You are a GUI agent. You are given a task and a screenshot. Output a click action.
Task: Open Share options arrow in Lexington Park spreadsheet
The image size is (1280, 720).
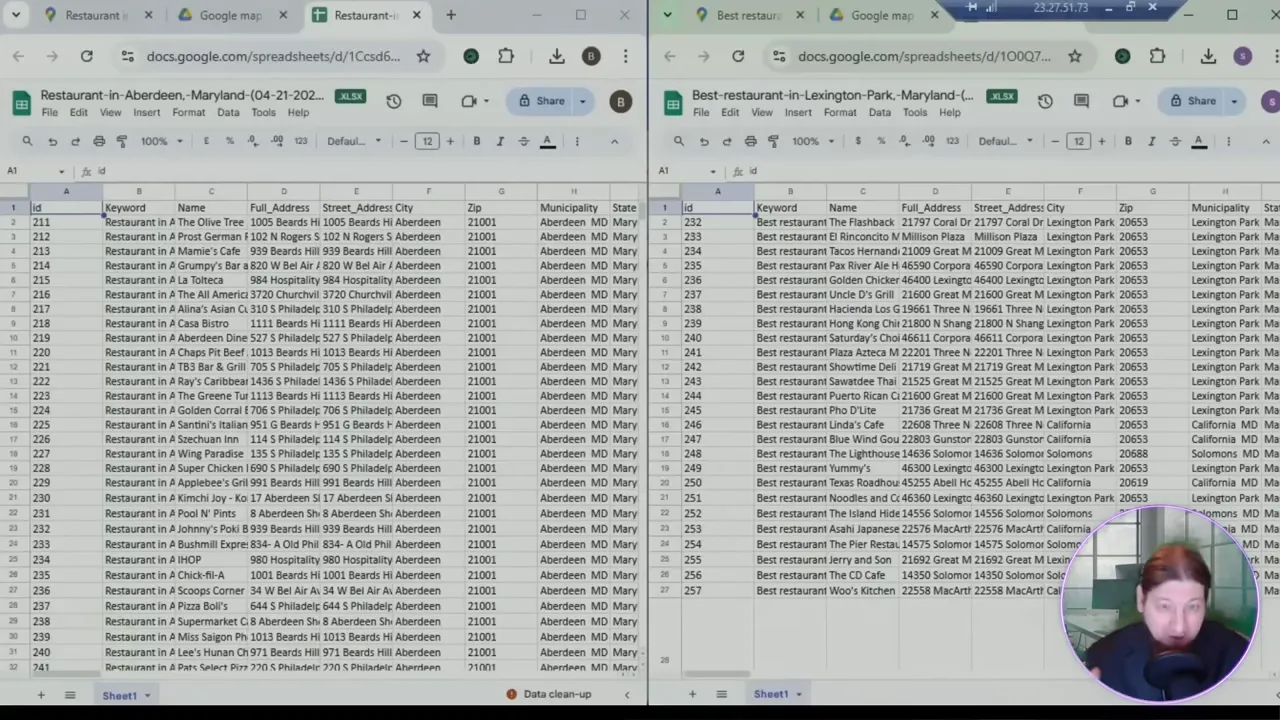1234,101
